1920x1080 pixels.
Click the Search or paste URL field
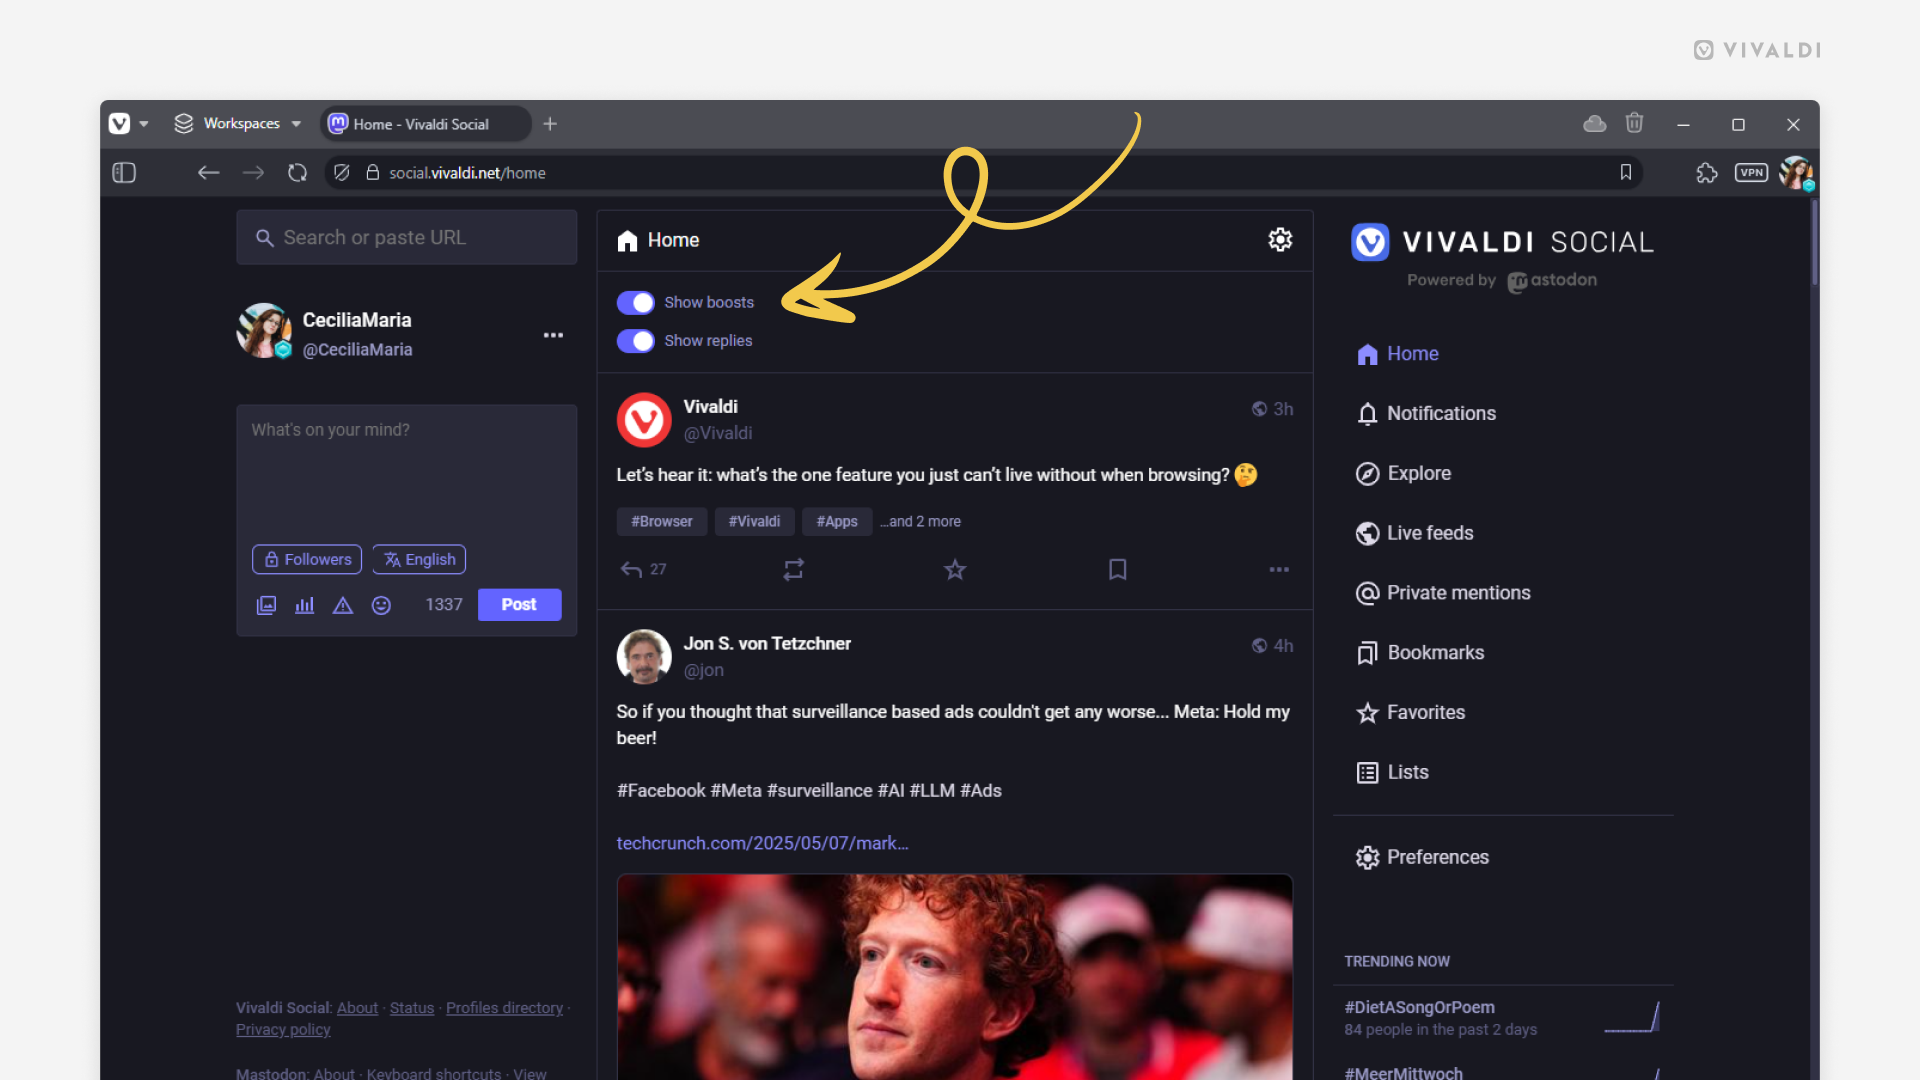tap(407, 238)
